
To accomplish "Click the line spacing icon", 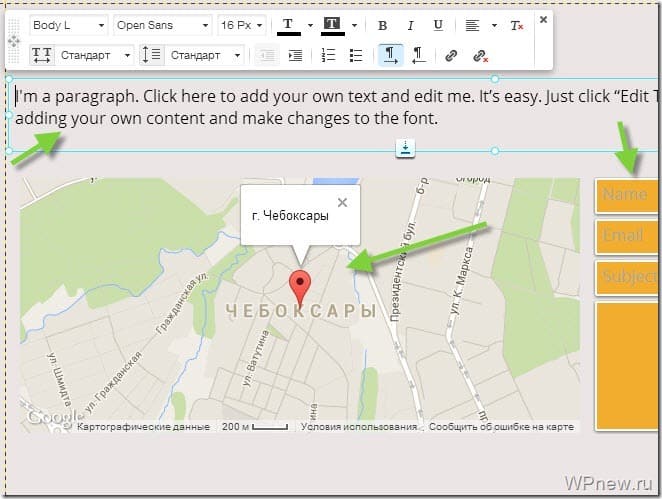I will (x=152, y=55).
